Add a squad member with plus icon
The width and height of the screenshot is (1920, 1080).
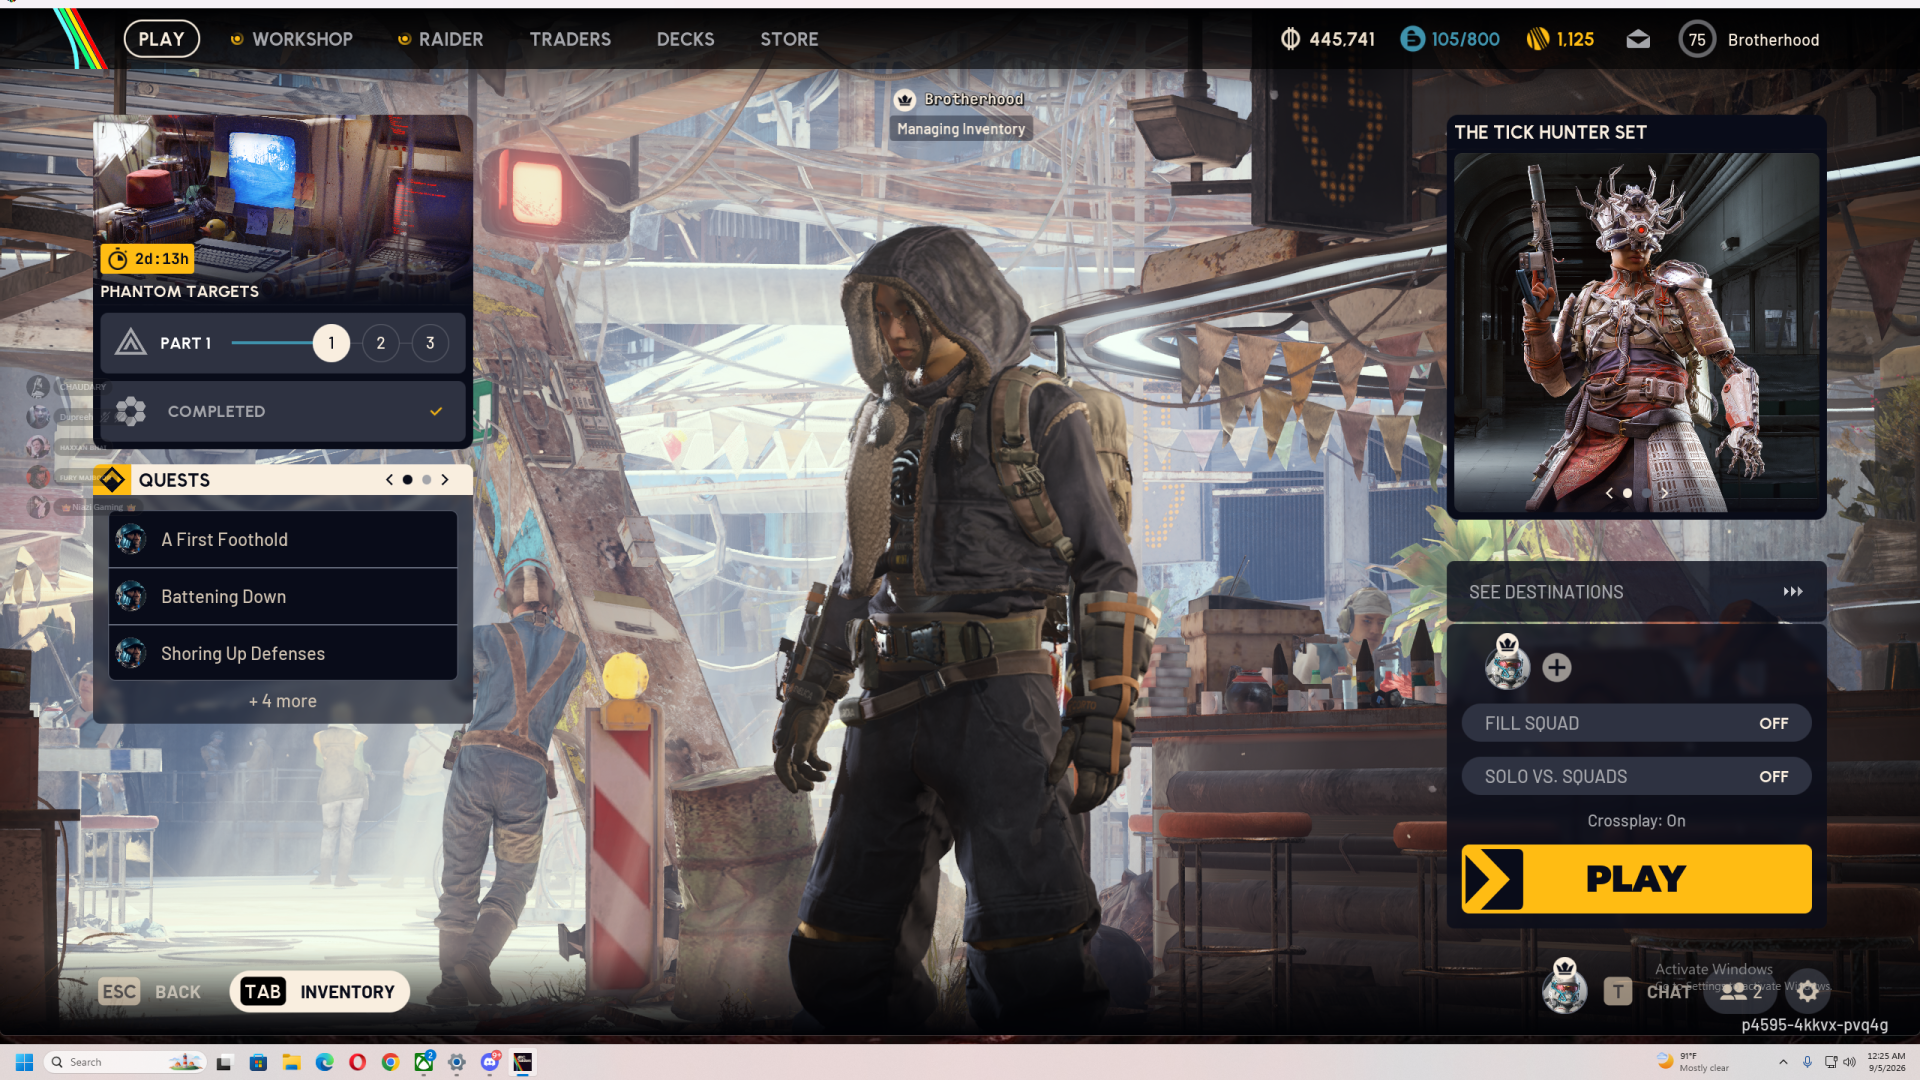coord(1557,667)
